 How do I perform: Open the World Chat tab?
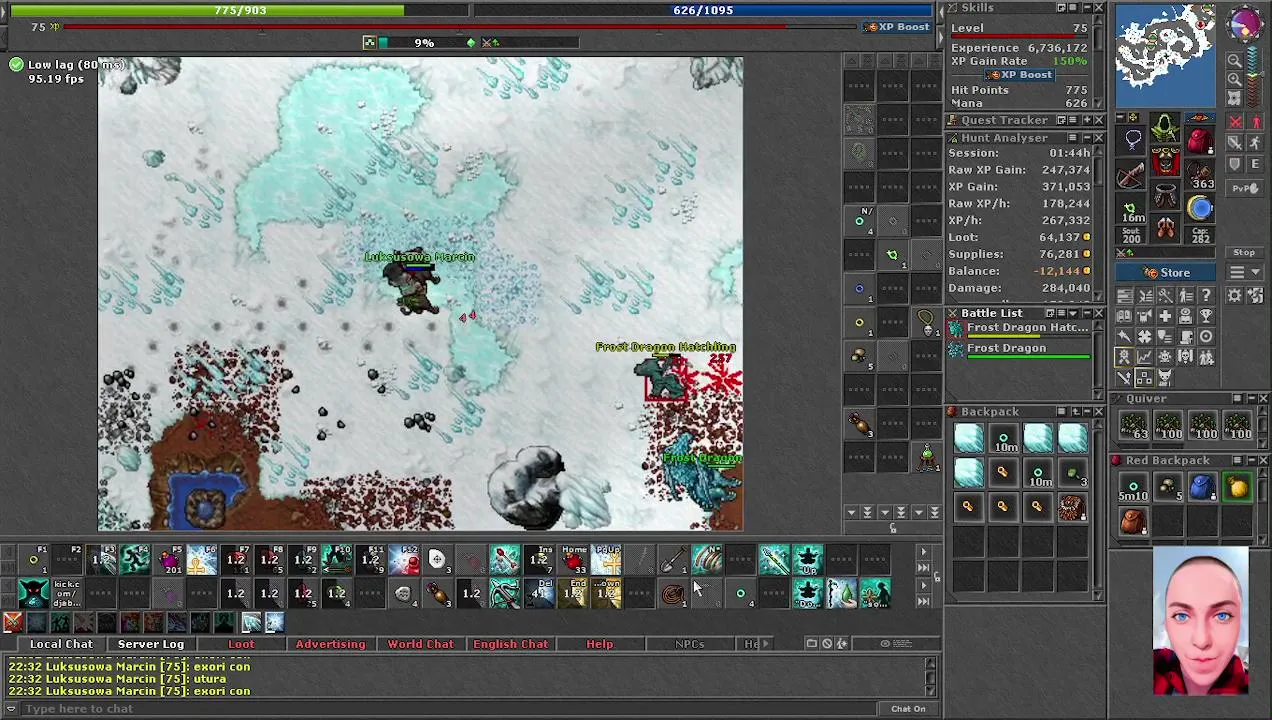pos(420,644)
